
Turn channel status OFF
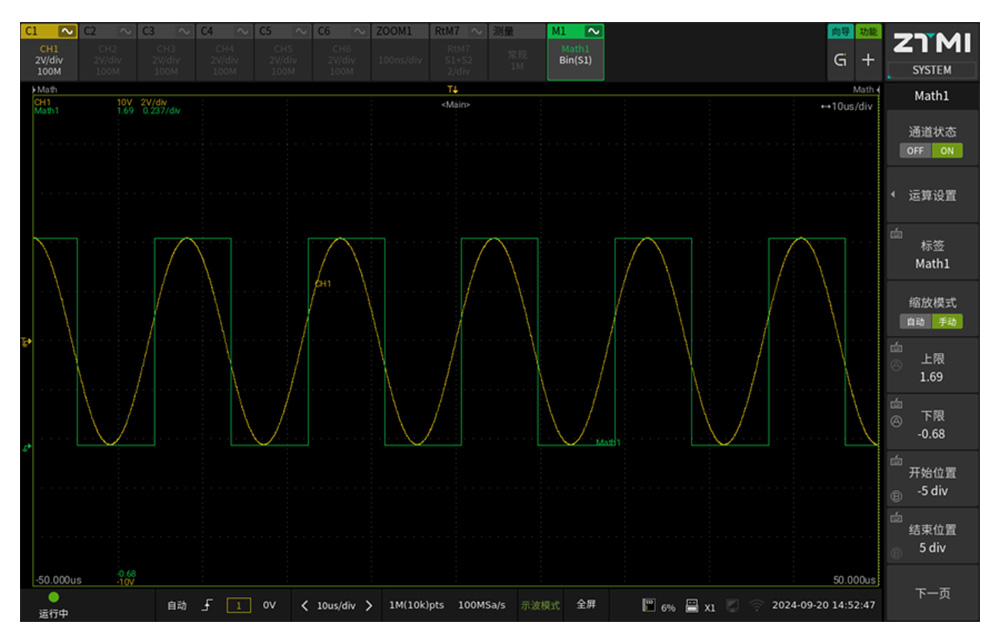click(x=915, y=151)
